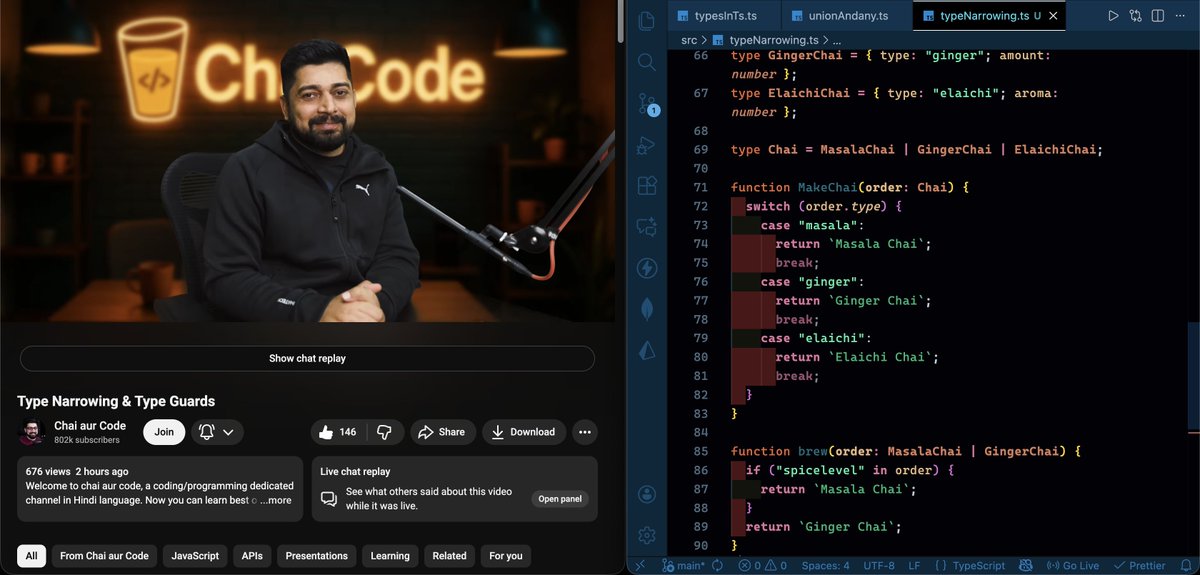Viewport: 1200px width, 575px height.
Task: Filter by the Presentations chip
Action: (317, 556)
